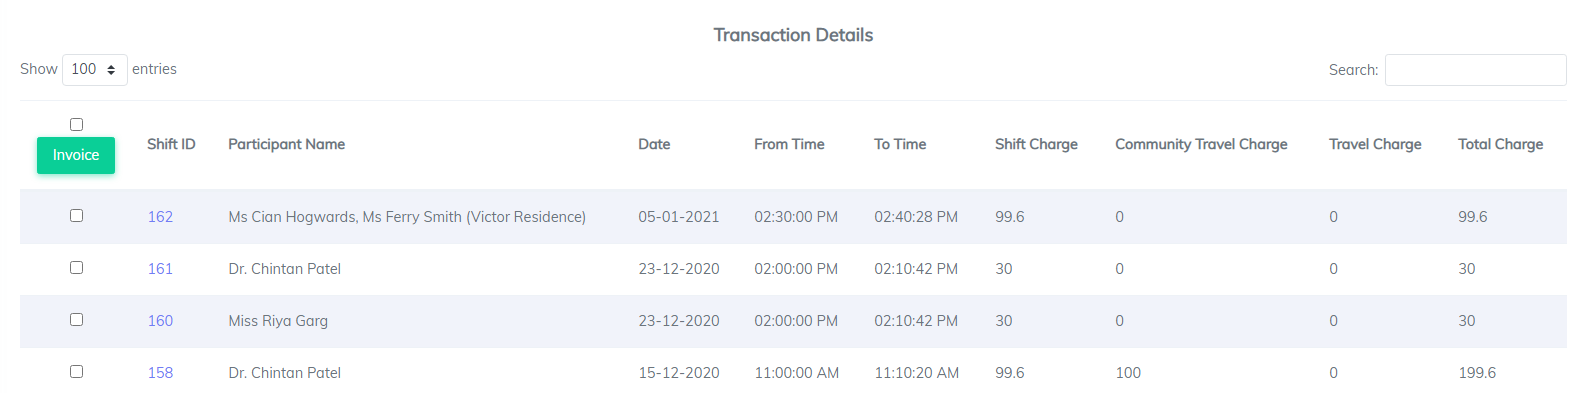The image size is (1581, 393).
Task: Sort by From Time column header
Action: 789,144
